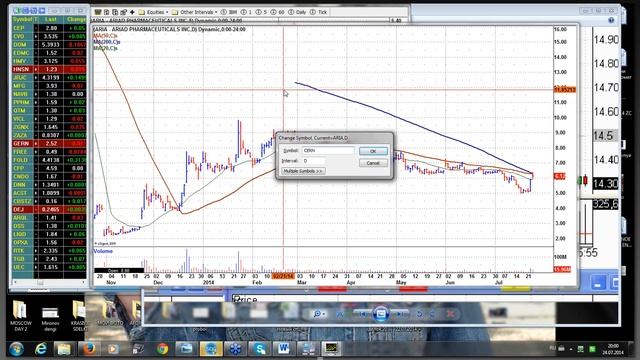Open MOSCOW DAY 2 desktop folder
Viewport: 640px width, 360px height.
pos(21,315)
